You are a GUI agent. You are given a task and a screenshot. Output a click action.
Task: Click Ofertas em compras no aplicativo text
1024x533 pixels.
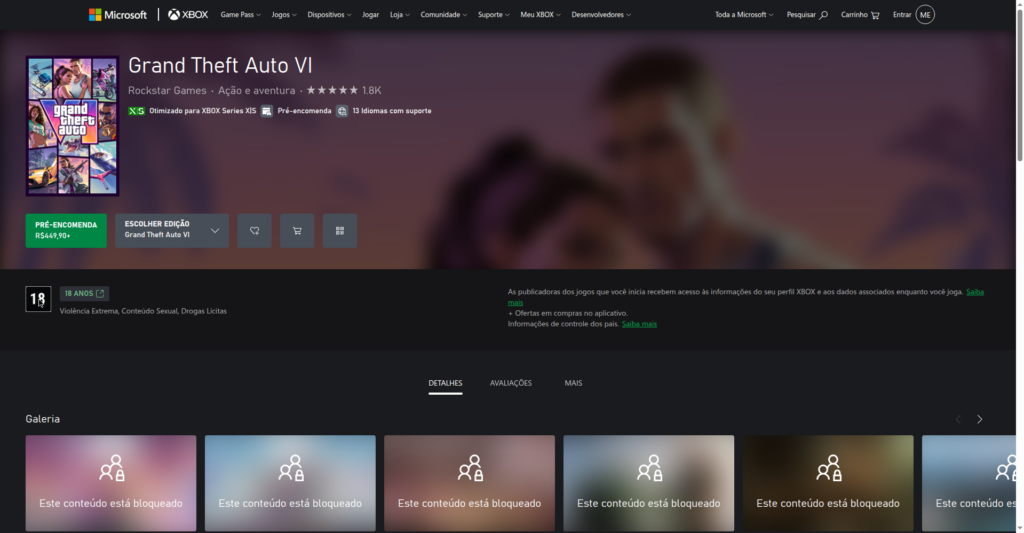pyautogui.click(x=568, y=314)
